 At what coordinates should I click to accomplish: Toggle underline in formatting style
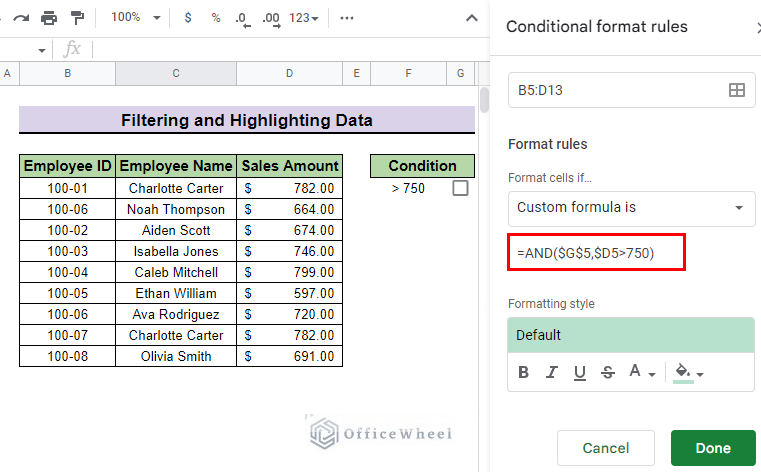coord(579,373)
